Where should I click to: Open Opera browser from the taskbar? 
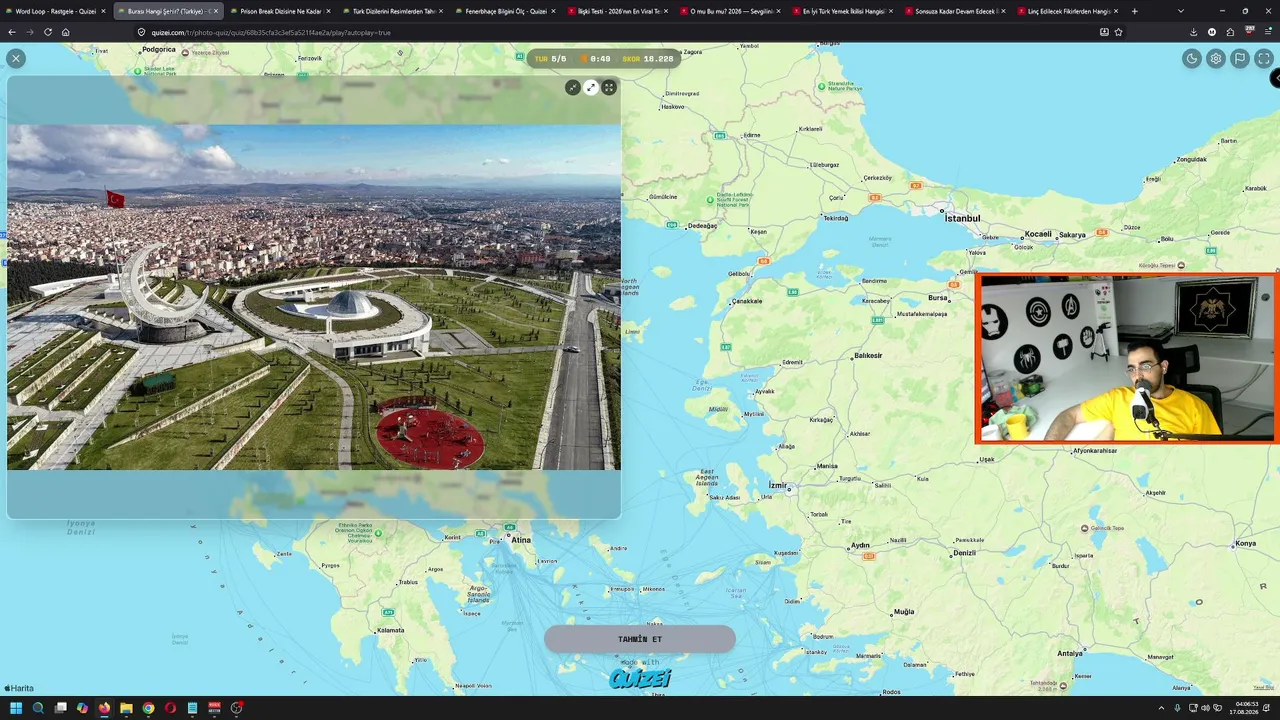pyautogui.click(x=170, y=708)
